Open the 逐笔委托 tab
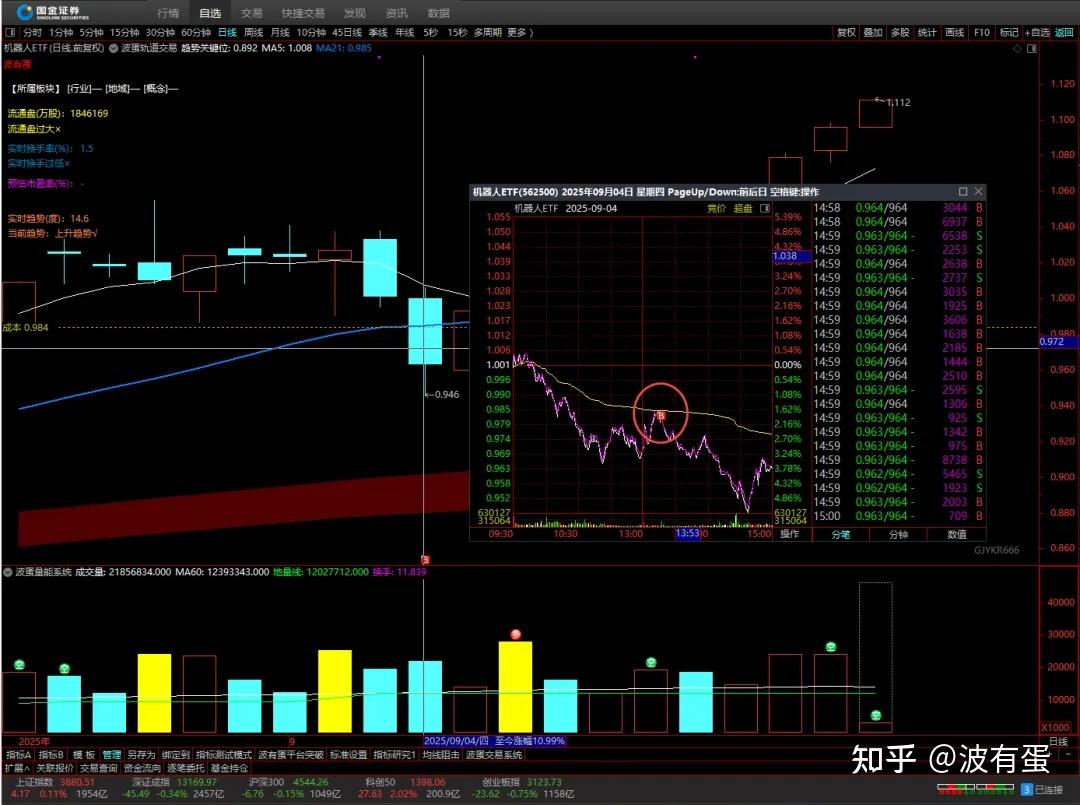 coord(186,768)
